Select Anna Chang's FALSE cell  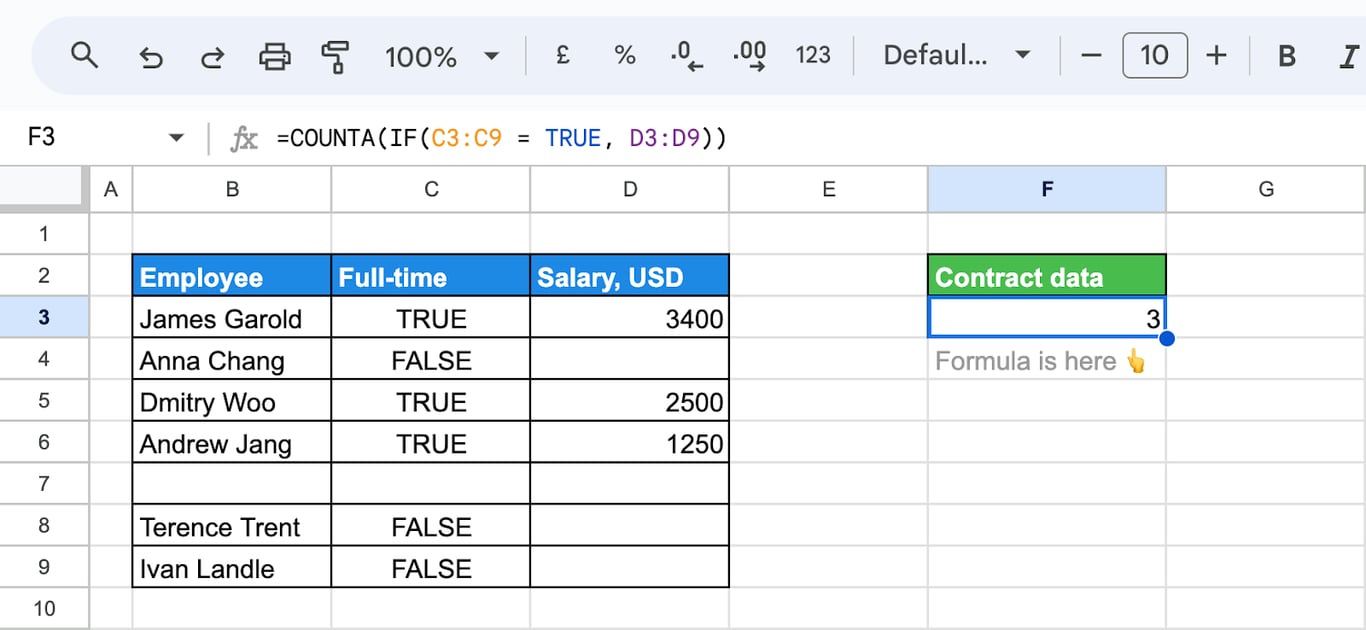pos(431,360)
